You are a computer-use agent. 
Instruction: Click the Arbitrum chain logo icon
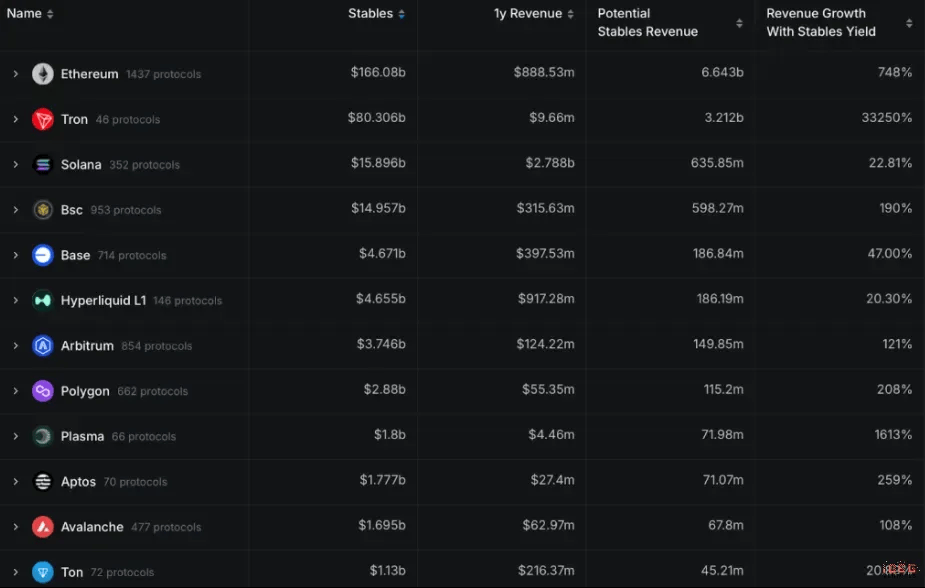[42, 346]
